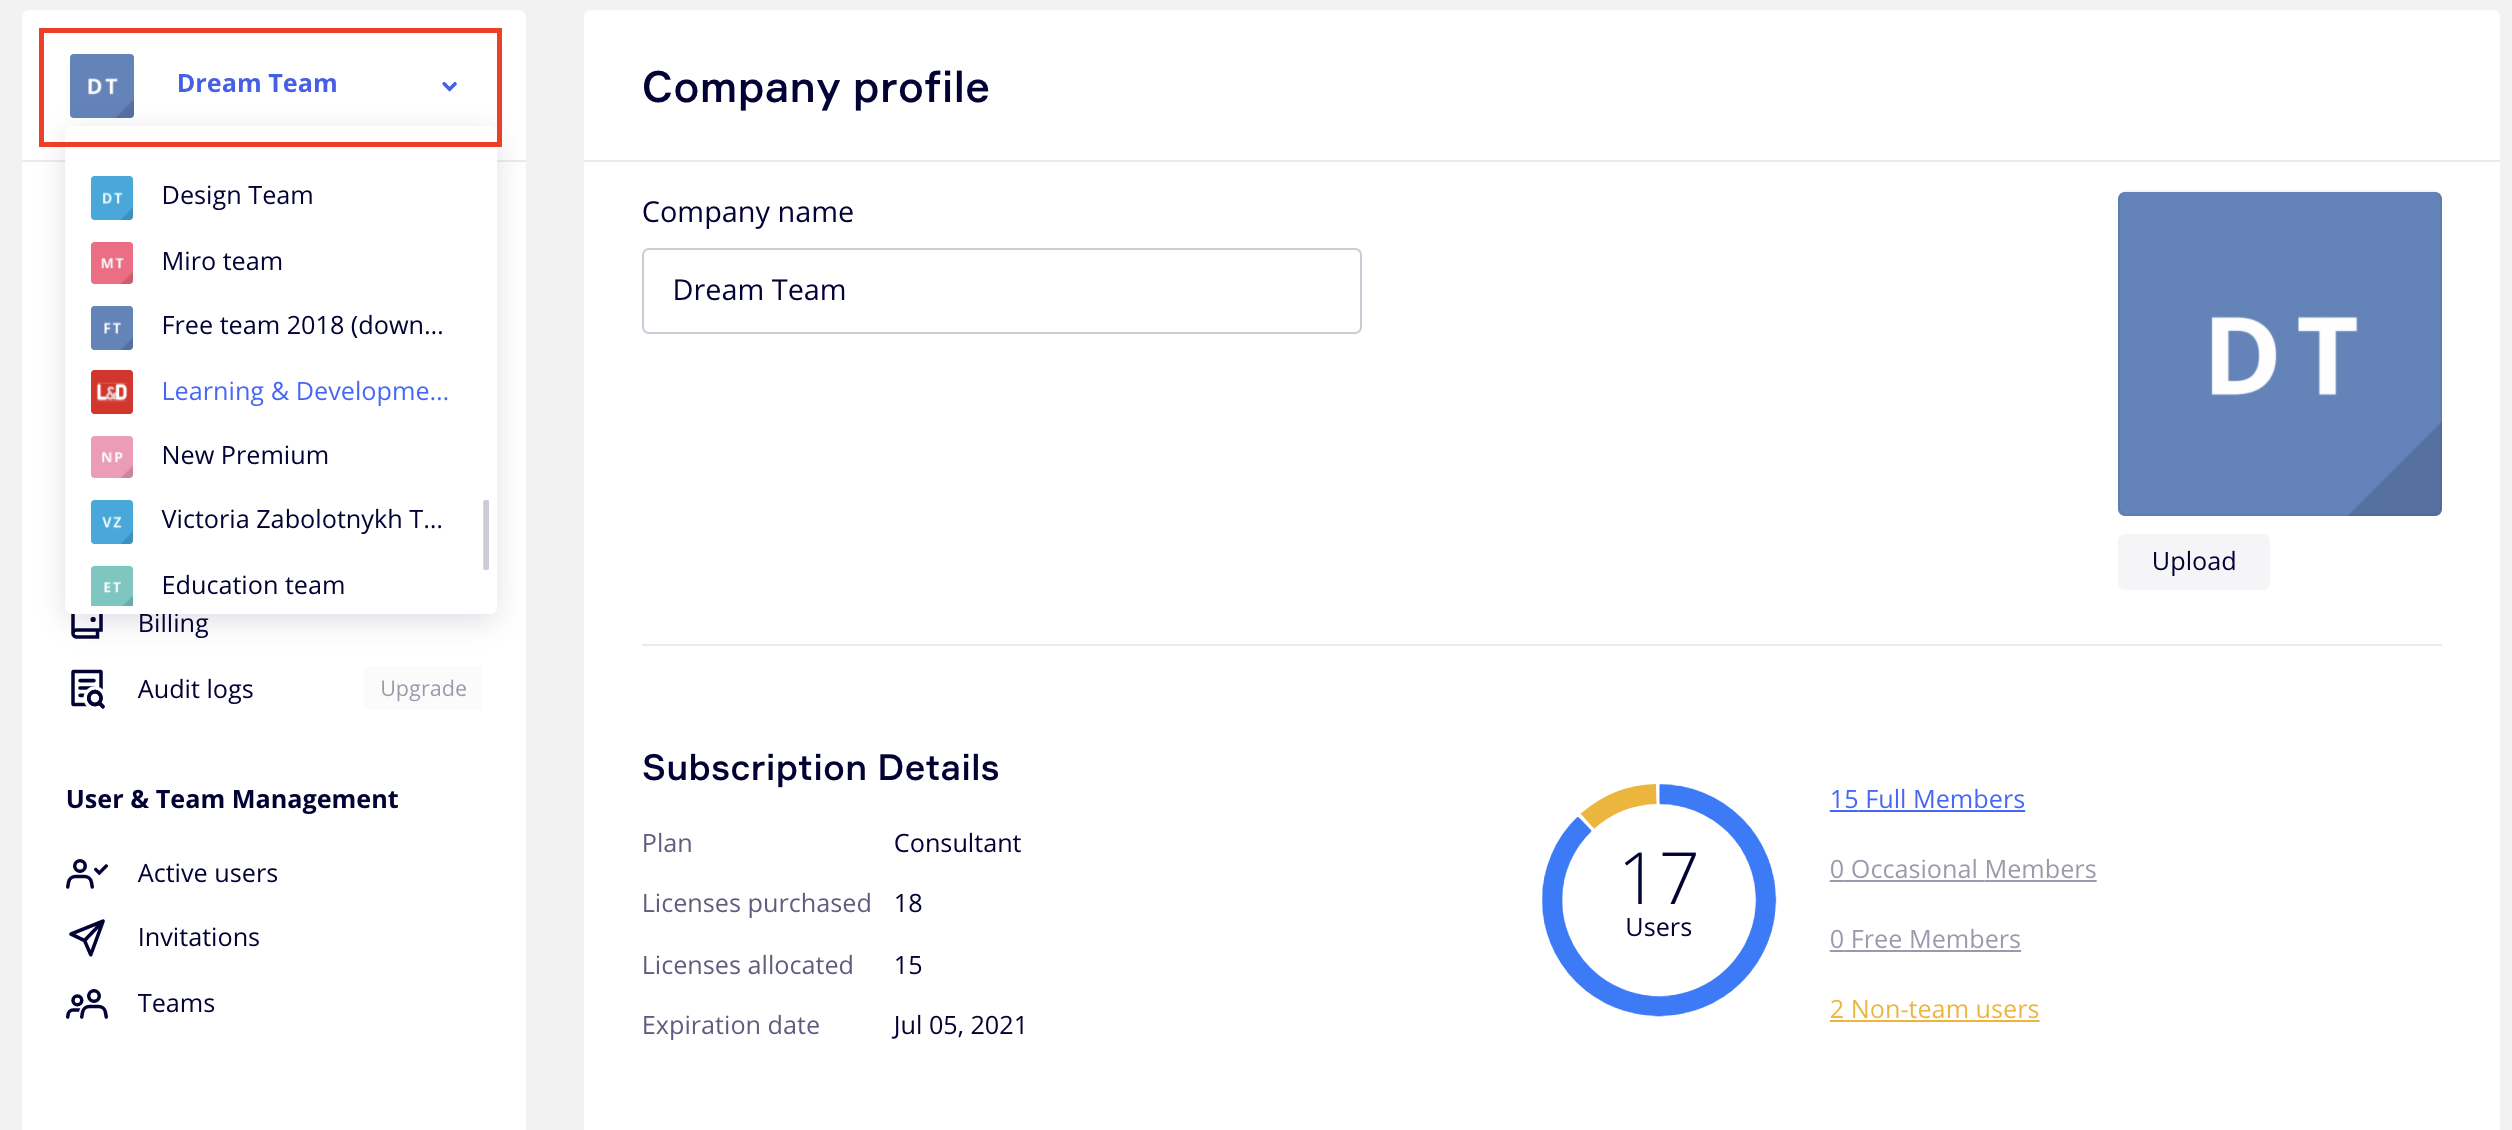Click the 0 Occasional Members link
Image resolution: width=2512 pixels, height=1130 pixels.
[x=1962, y=869]
